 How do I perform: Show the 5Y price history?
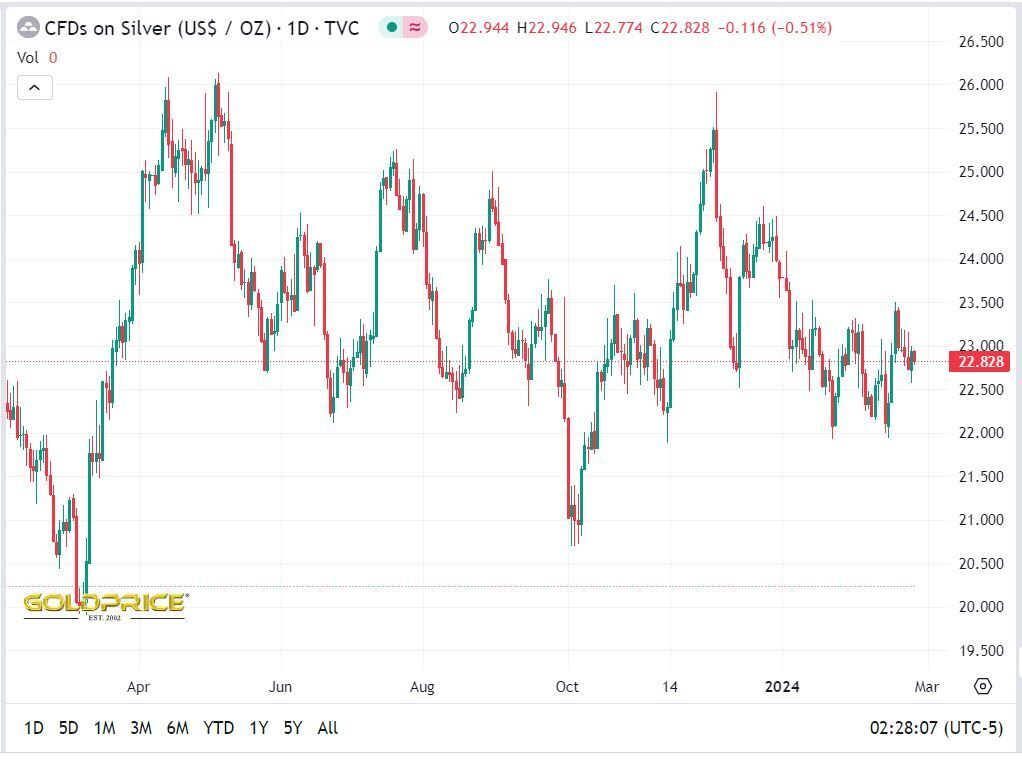pos(292,728)
